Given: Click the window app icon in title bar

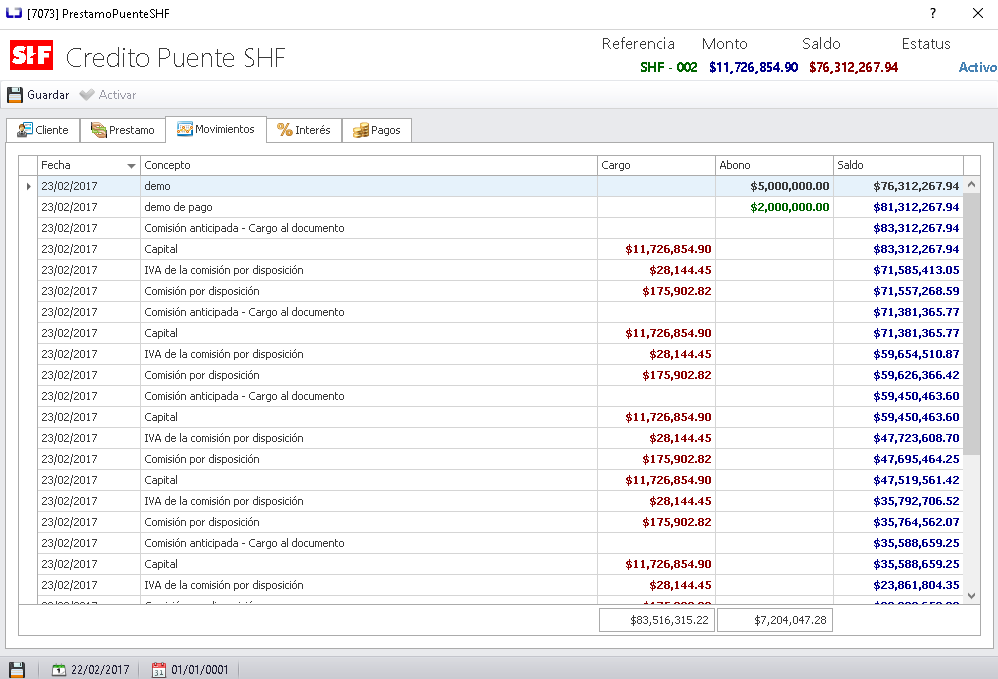Looking at the screenshot, I should tap(13, 13).
